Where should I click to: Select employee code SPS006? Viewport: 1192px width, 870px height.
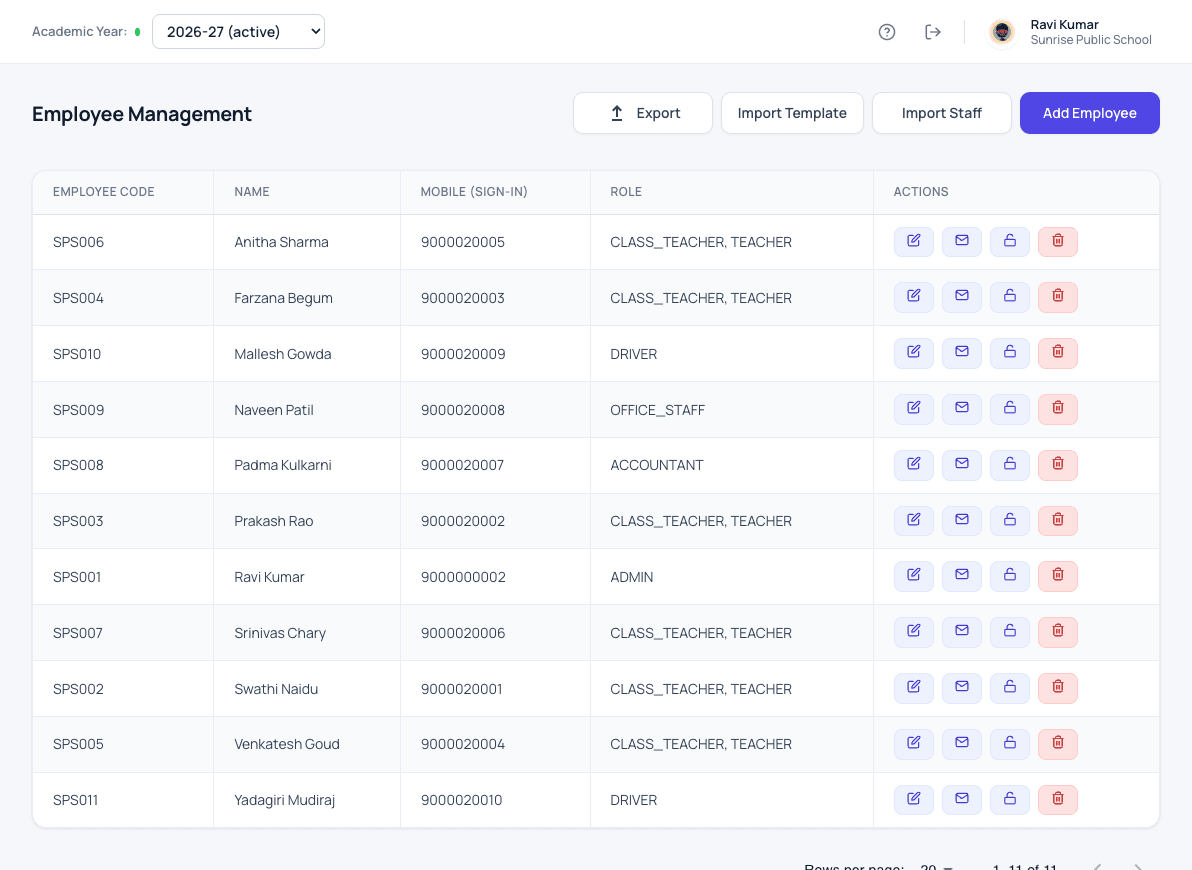78,242
